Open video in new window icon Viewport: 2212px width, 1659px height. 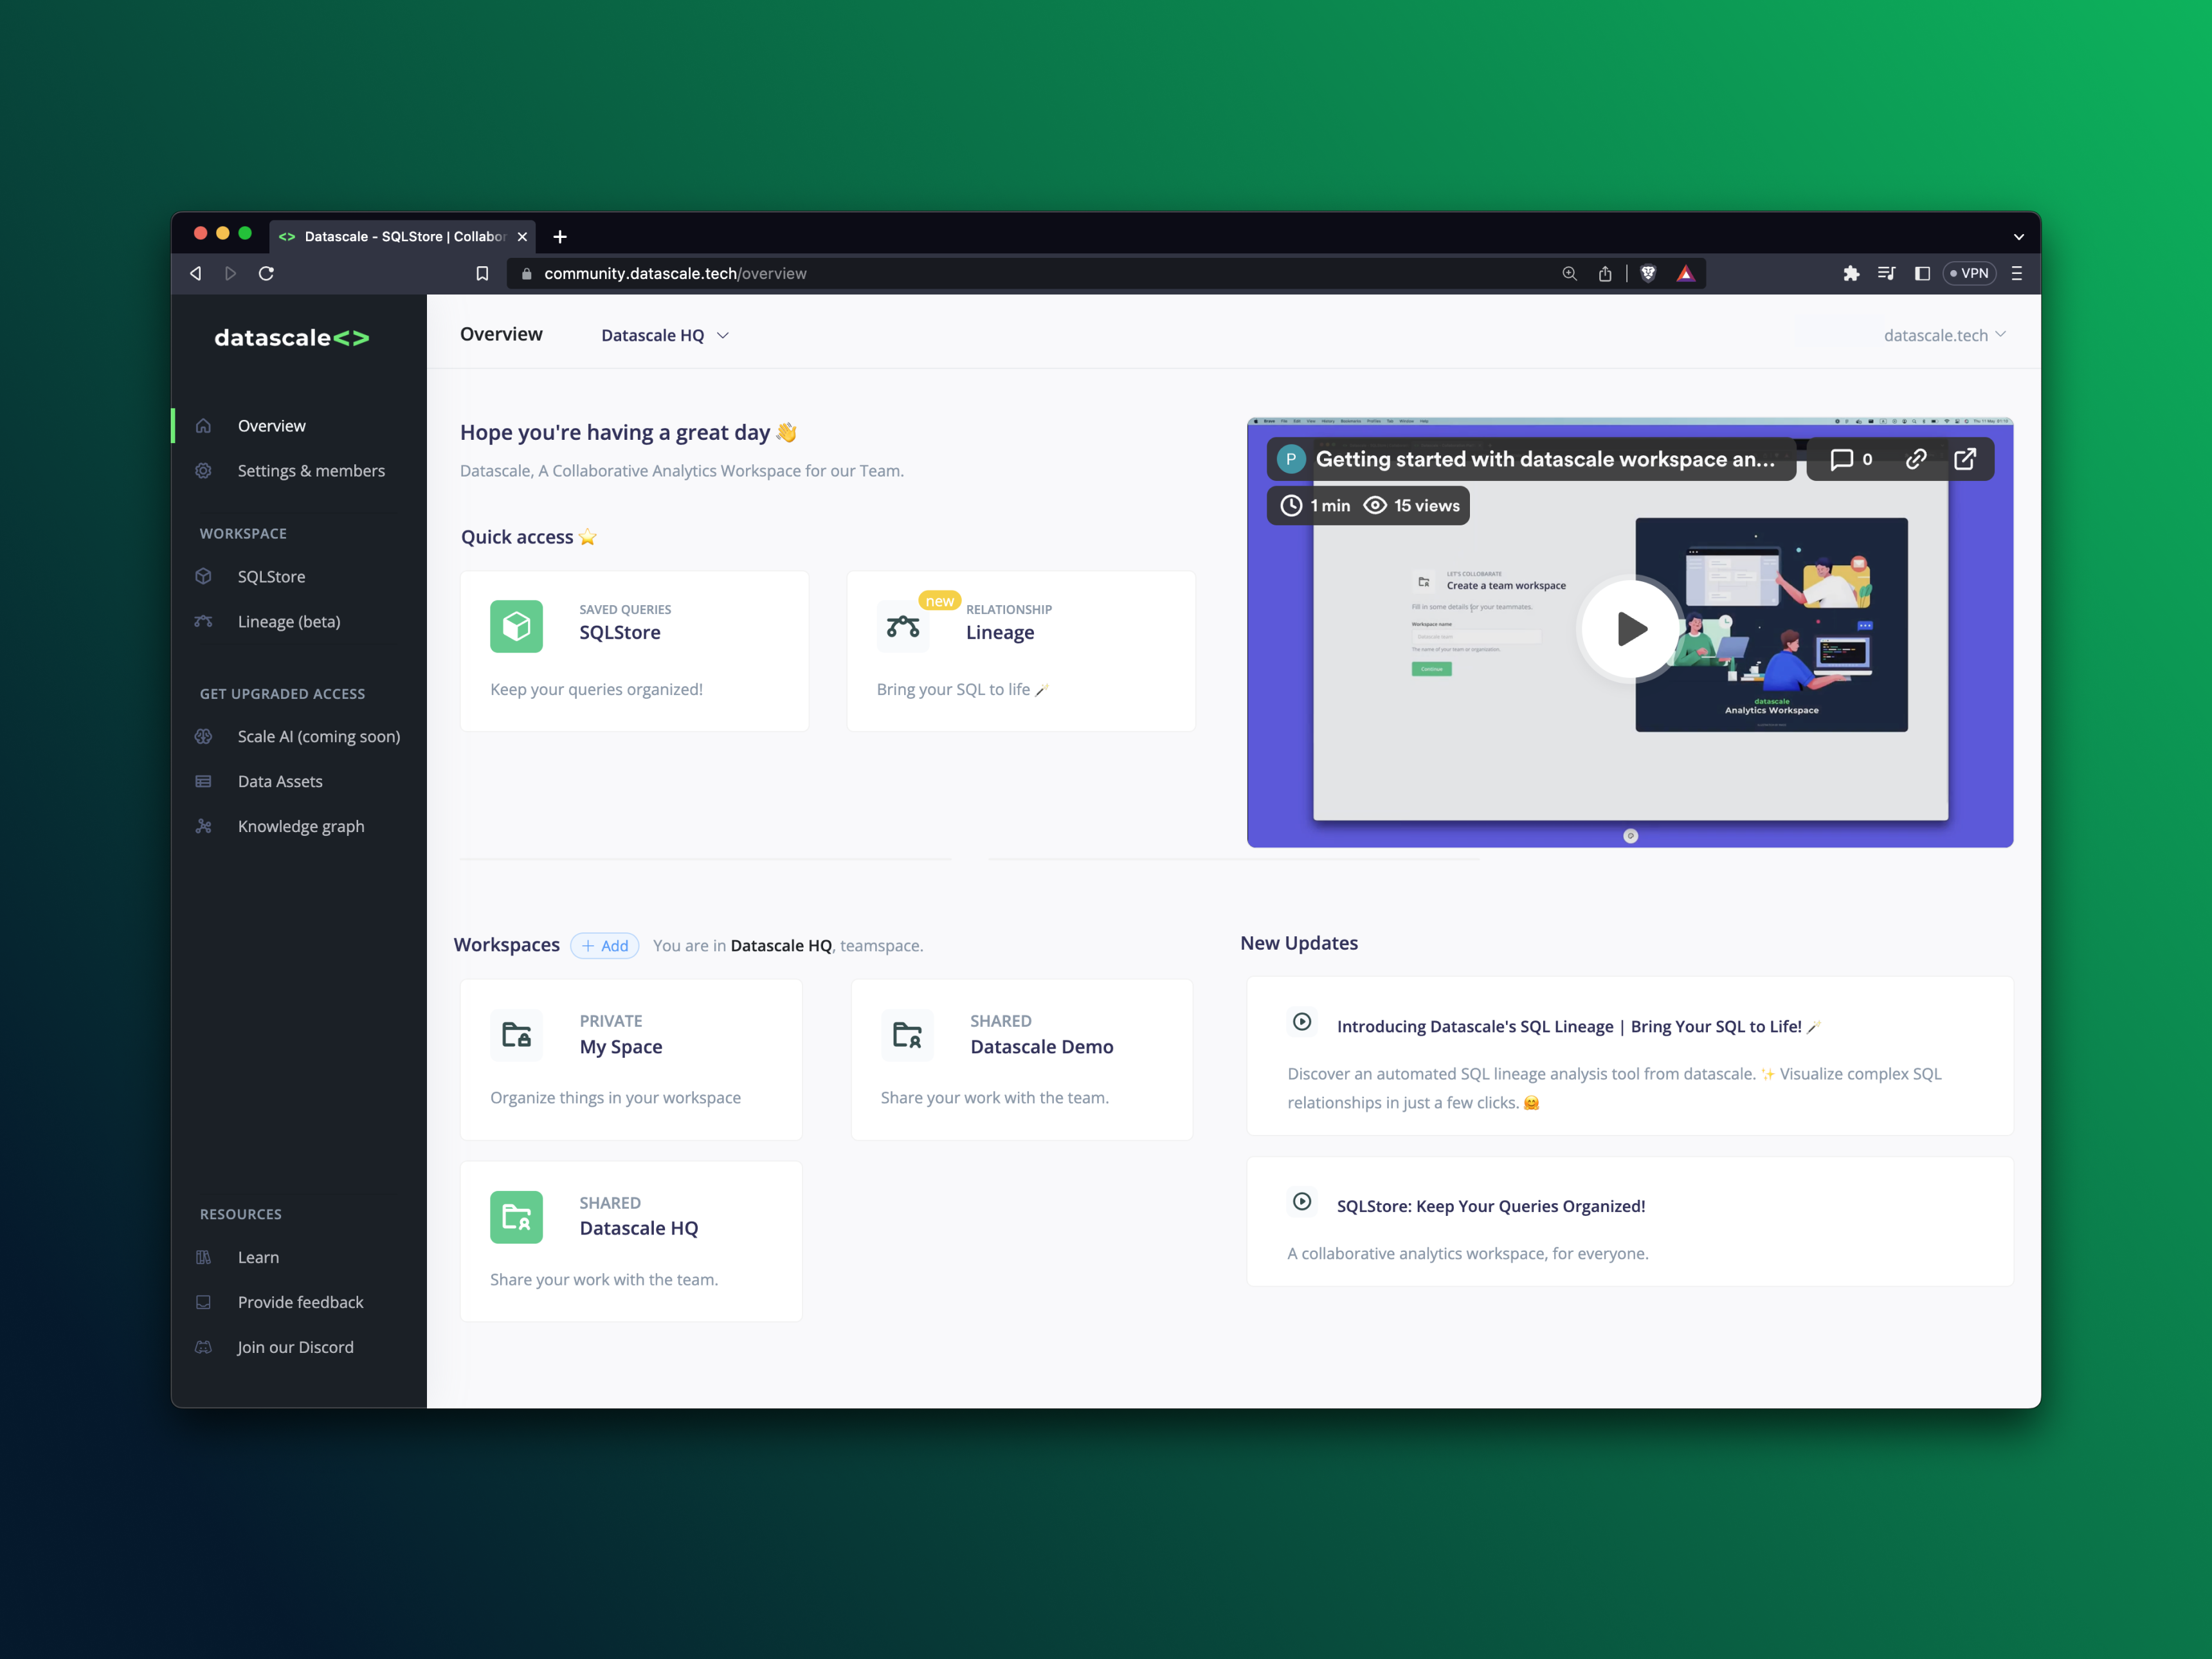(1965, 459)
